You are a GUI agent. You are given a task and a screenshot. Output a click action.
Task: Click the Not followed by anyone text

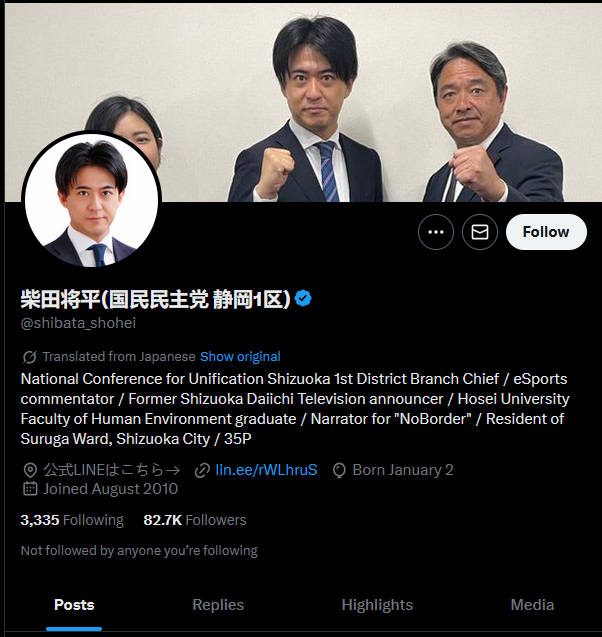click(139, 551)
